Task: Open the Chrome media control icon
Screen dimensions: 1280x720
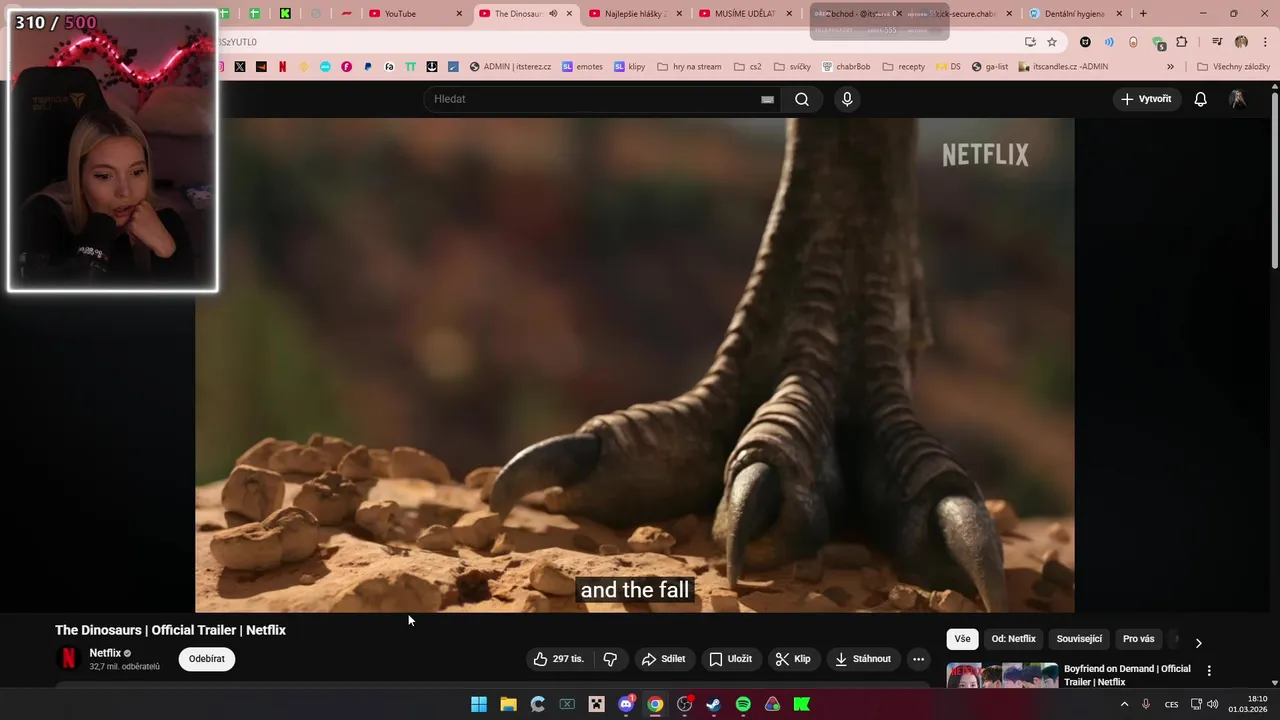Action: 1217,42
